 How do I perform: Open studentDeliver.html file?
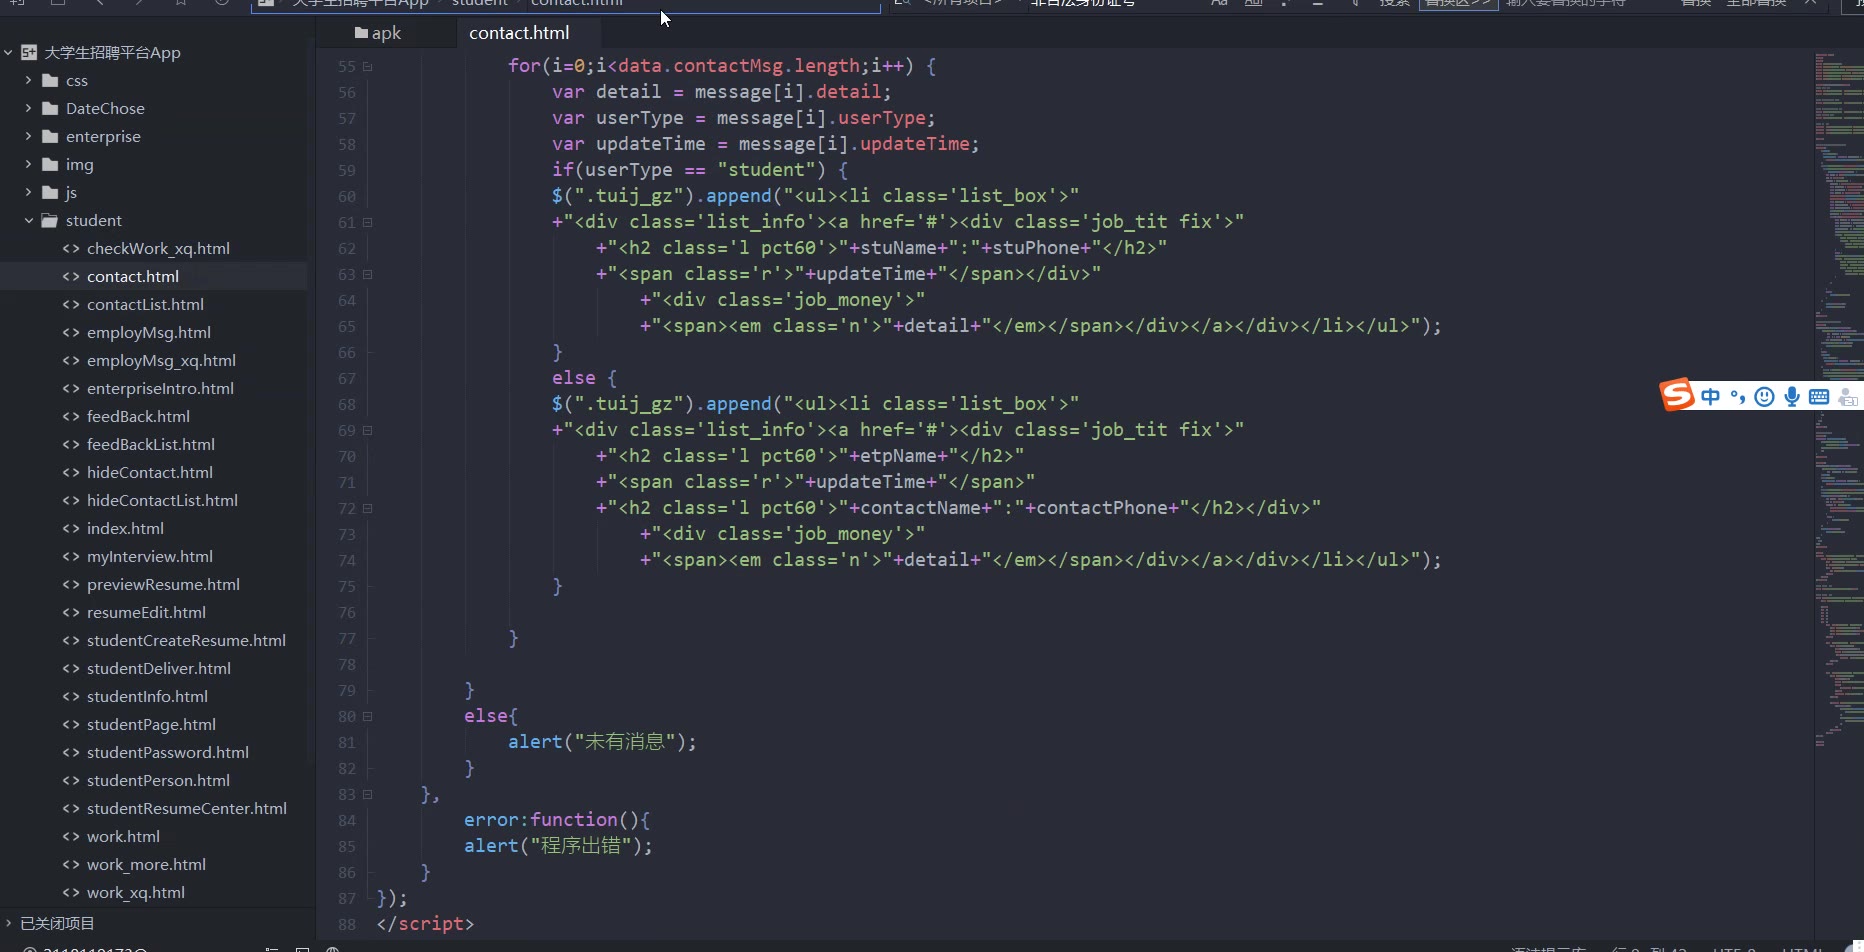pos(158,668)
